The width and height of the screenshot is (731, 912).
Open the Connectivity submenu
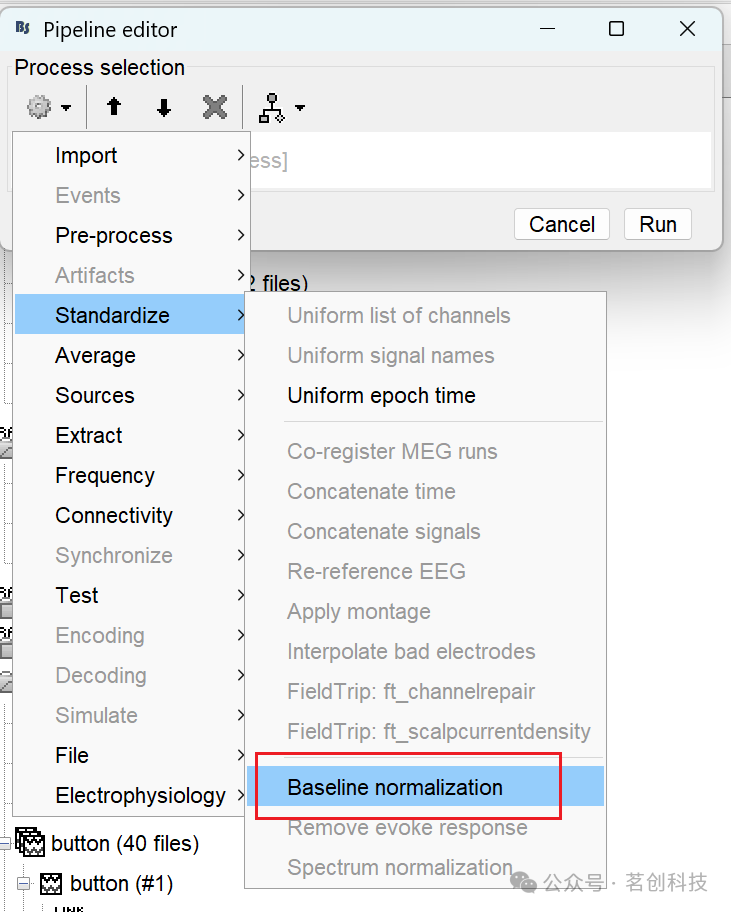131,515
